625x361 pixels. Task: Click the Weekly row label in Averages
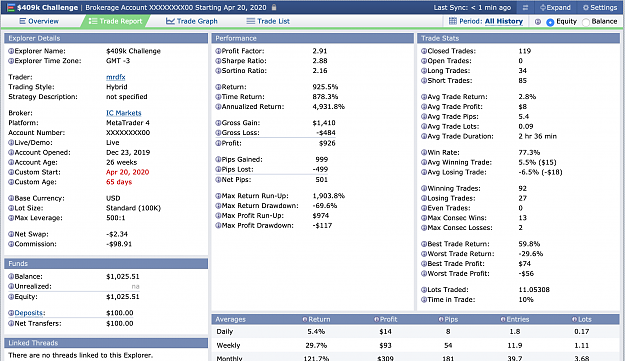(x=228, y=345)
